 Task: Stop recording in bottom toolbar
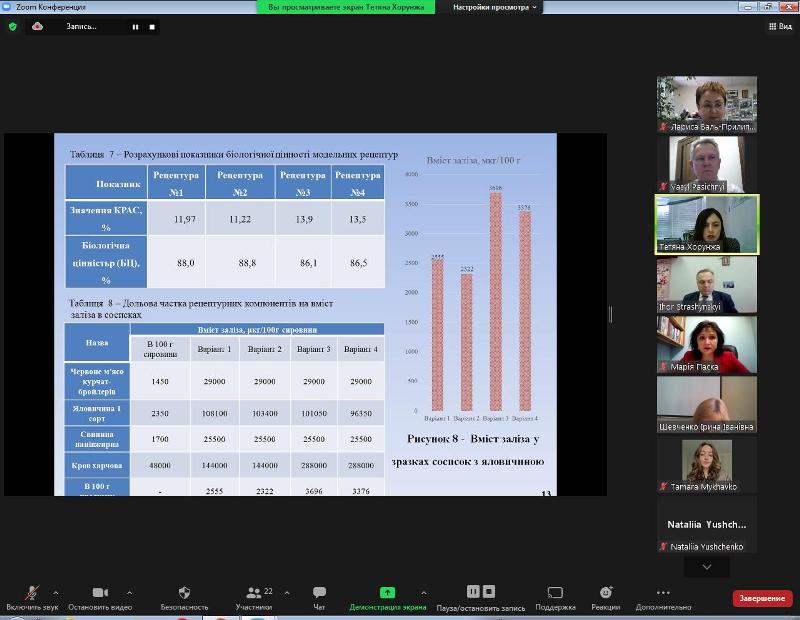489,591
